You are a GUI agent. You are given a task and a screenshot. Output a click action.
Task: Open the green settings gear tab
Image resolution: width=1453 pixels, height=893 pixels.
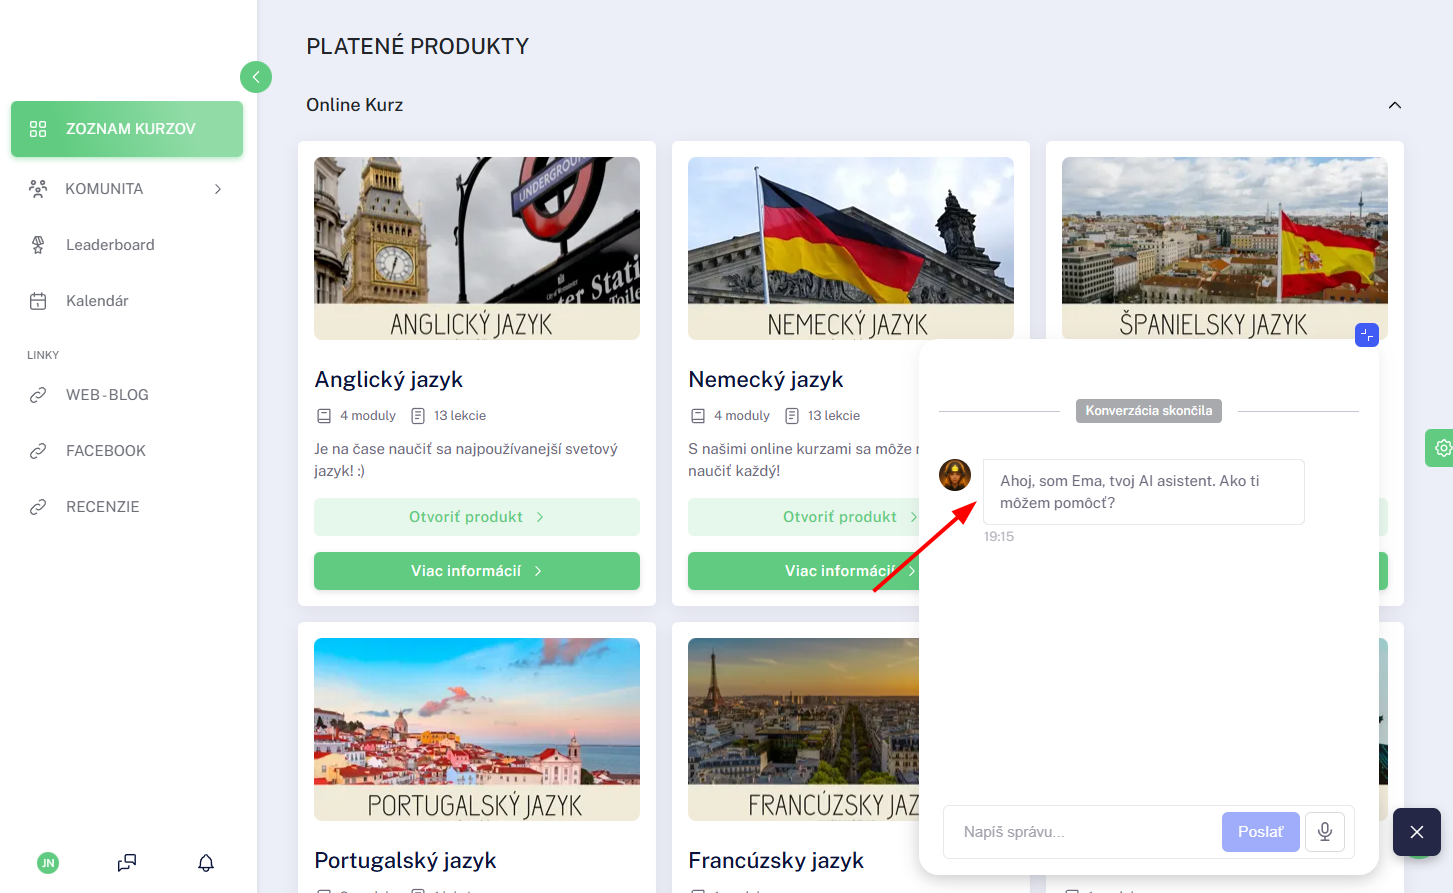coord(1440,448)
